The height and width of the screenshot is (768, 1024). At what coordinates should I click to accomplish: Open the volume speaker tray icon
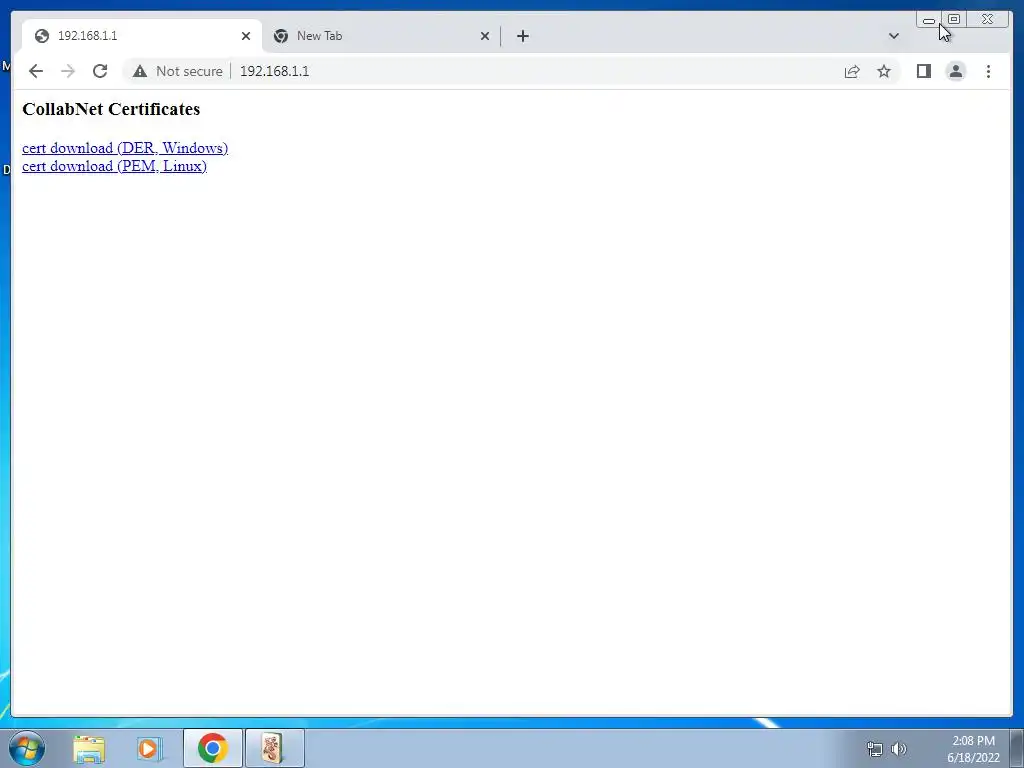coord(899,749)
